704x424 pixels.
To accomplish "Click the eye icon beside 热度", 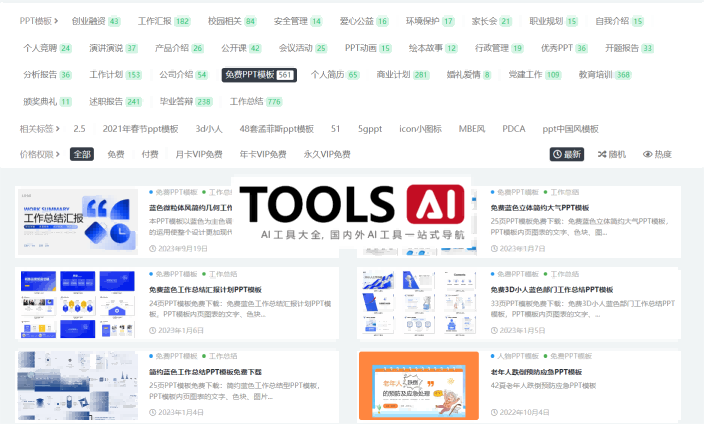I will click(648, 154).
